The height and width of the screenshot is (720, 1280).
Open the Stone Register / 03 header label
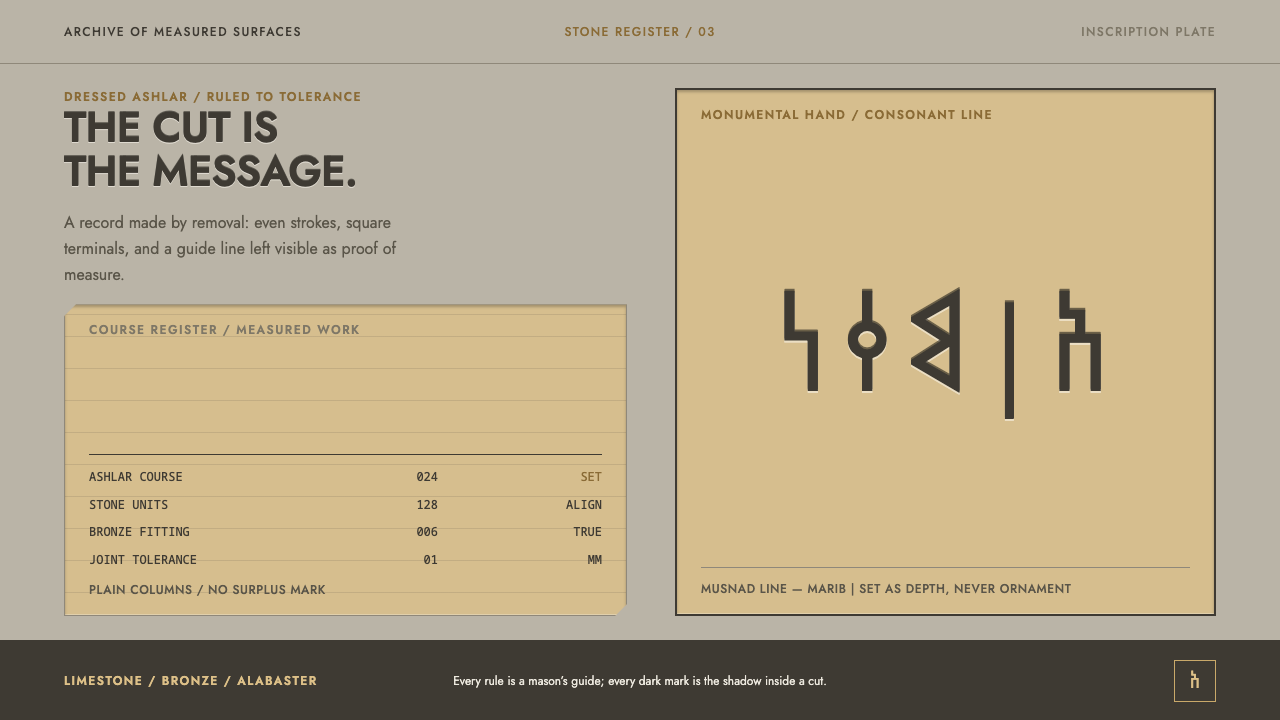coord(640,32)
